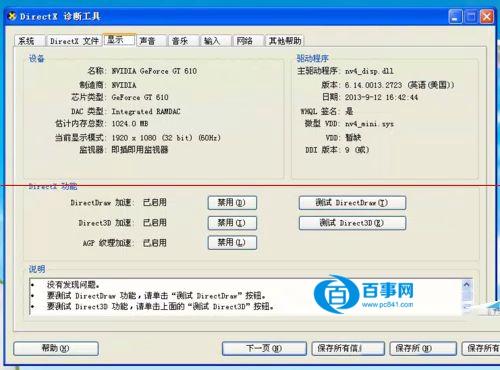Go to the 输入 tab

coord(215,41)
